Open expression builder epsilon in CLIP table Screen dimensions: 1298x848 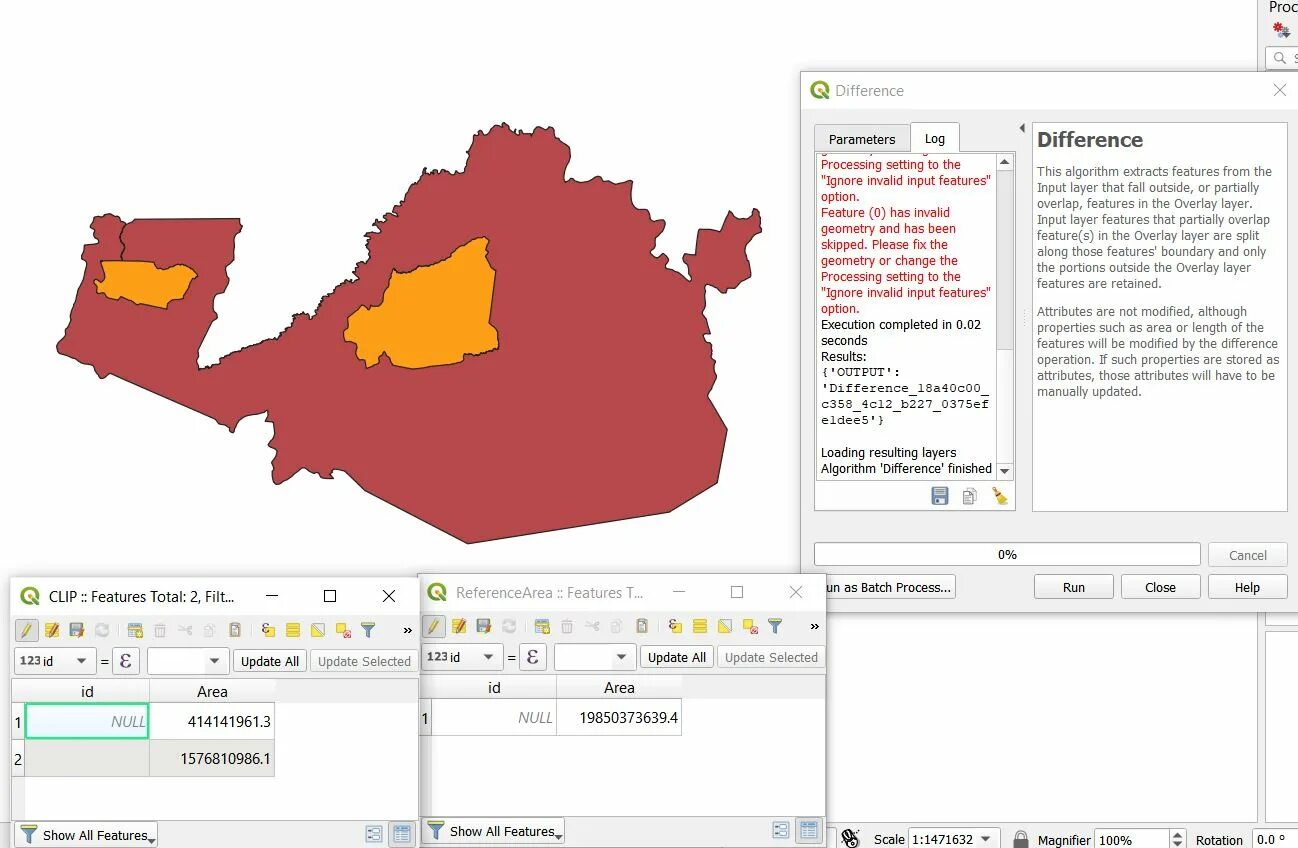click(125, 661)
